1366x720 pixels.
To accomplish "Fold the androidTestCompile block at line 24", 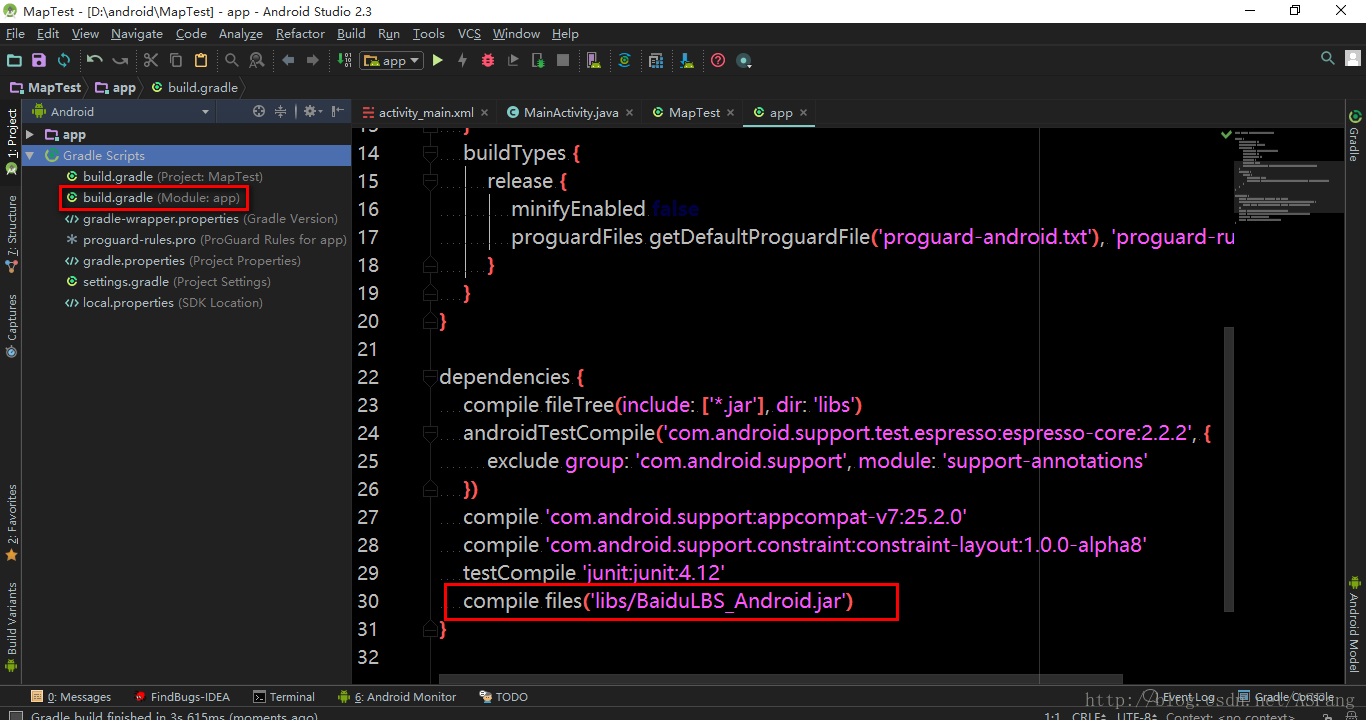I will pyautogui.click(x=430, y=433).
